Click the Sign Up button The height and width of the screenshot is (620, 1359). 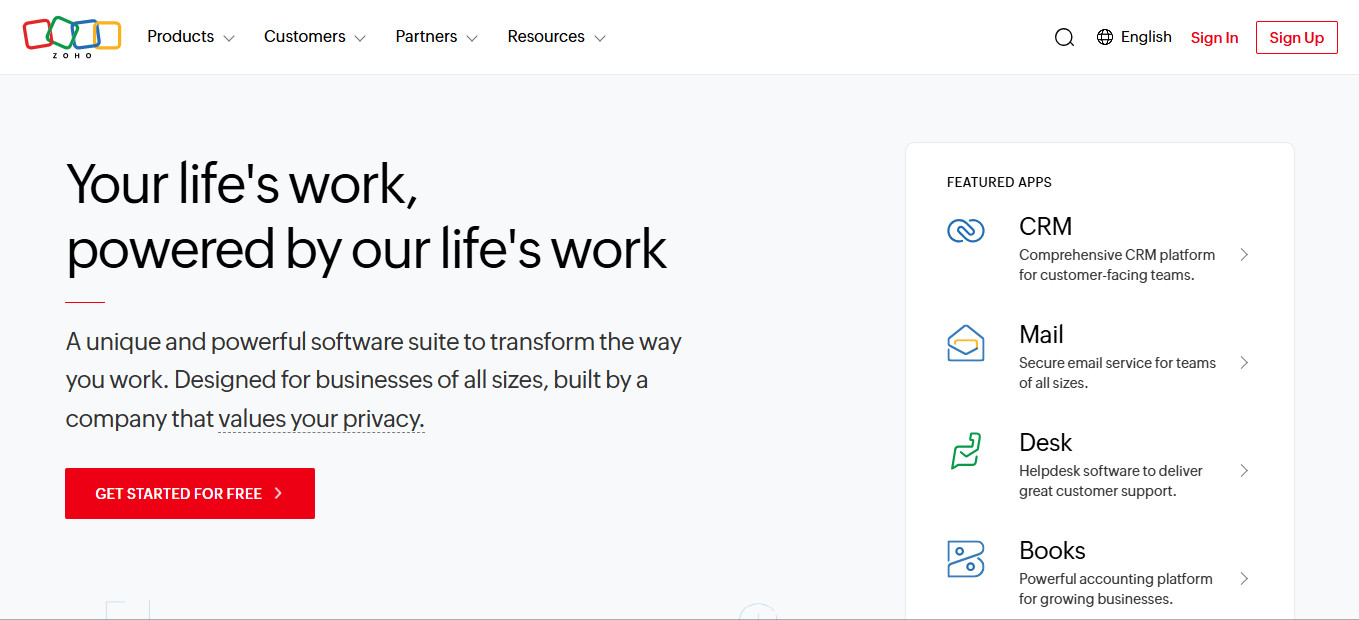click(x=1296, y=37)
